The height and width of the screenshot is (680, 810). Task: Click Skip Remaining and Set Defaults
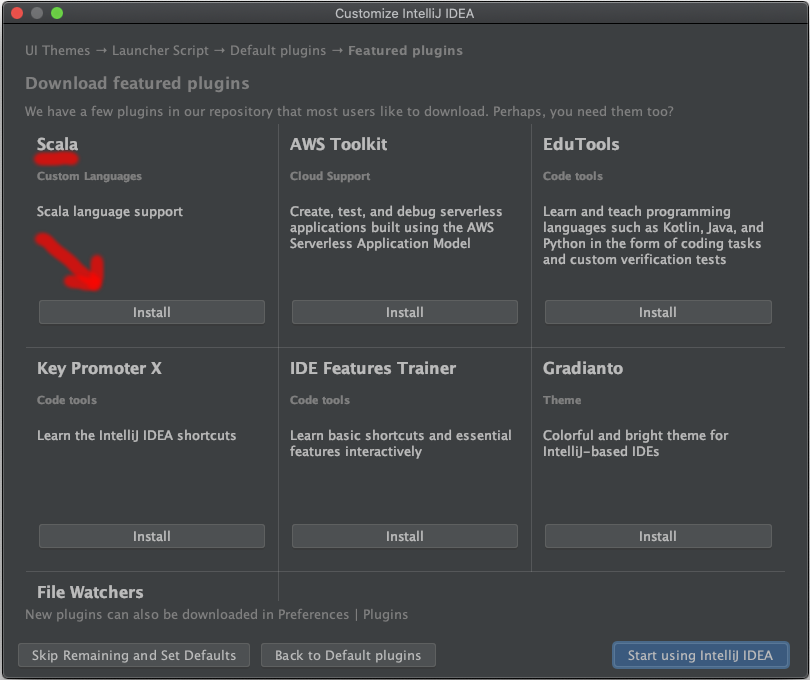coord(134,655)
